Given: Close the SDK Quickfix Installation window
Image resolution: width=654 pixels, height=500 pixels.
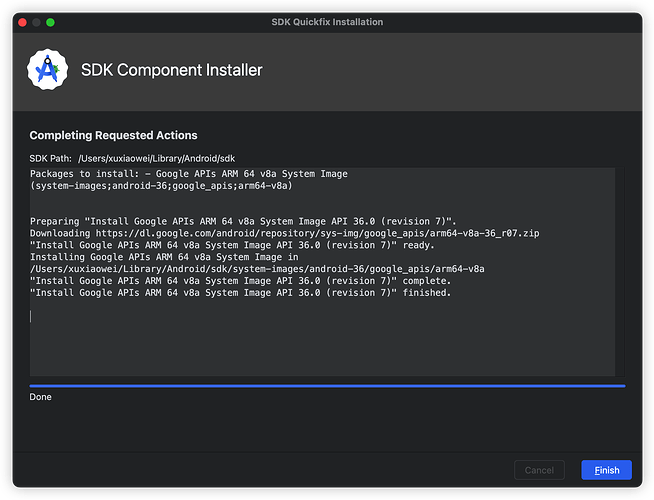Looking at the screenshot, I should [x=21, y=22].
